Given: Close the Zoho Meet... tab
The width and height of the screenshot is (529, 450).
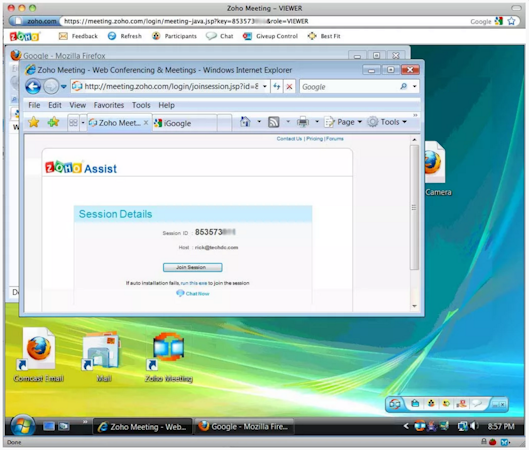Looking at the screenshot, I should tap(146, 123).
